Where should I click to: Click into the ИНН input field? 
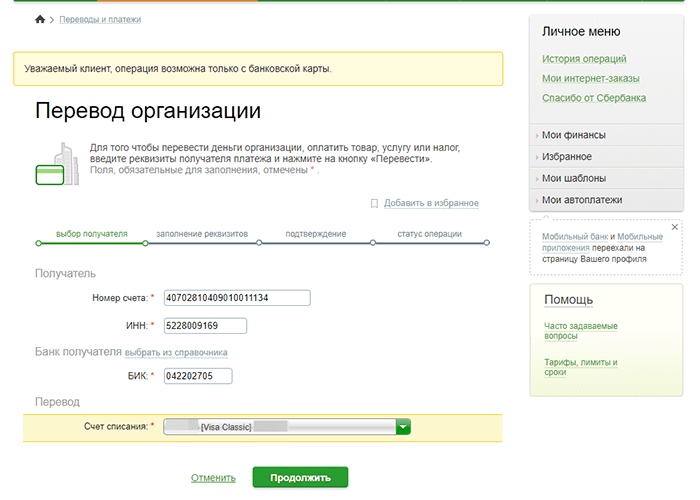click(205, 325)
